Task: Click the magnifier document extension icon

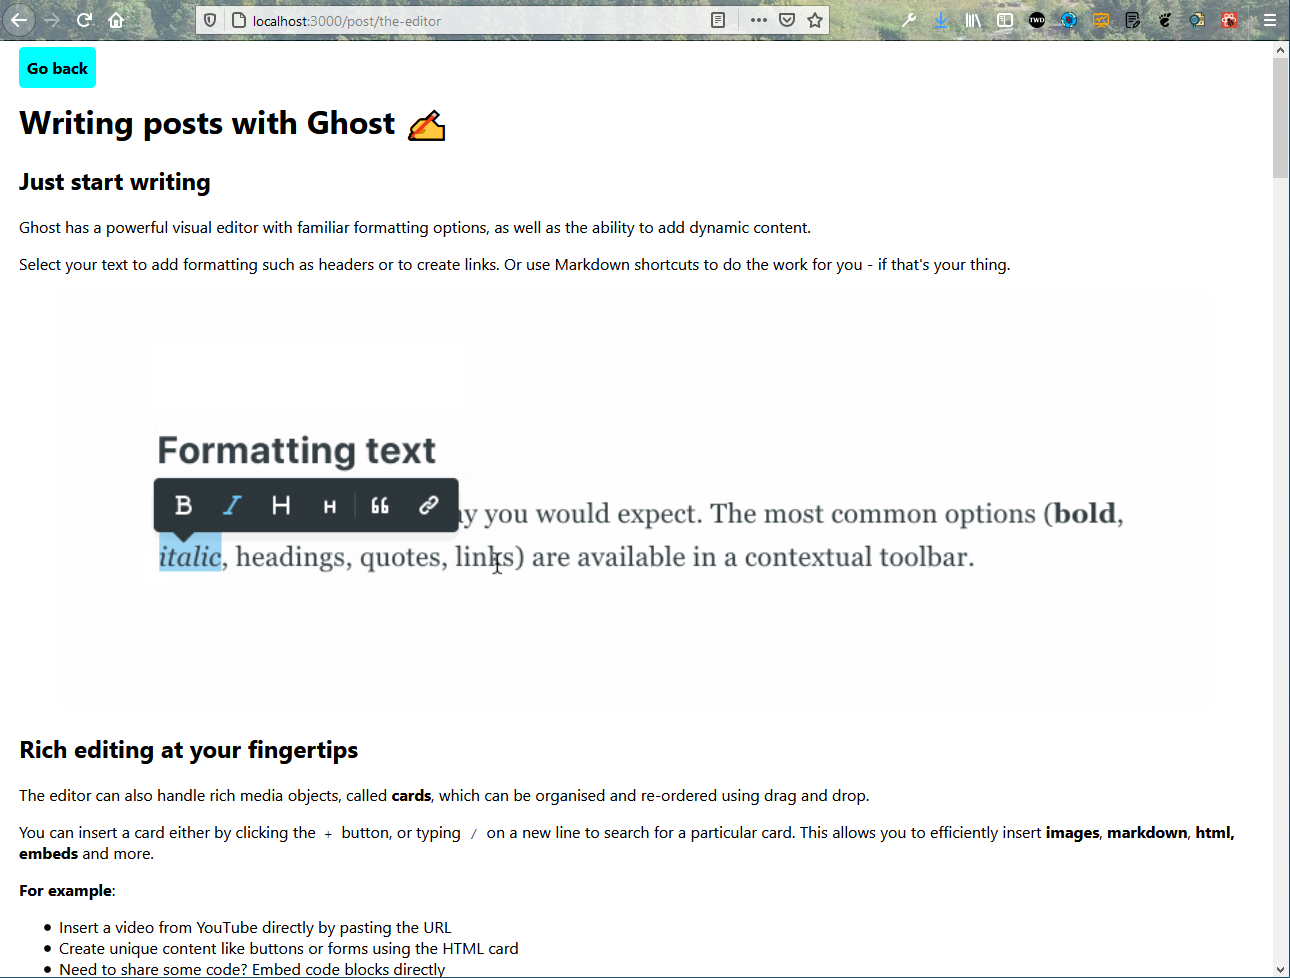Action: [x=1197, y=20]
